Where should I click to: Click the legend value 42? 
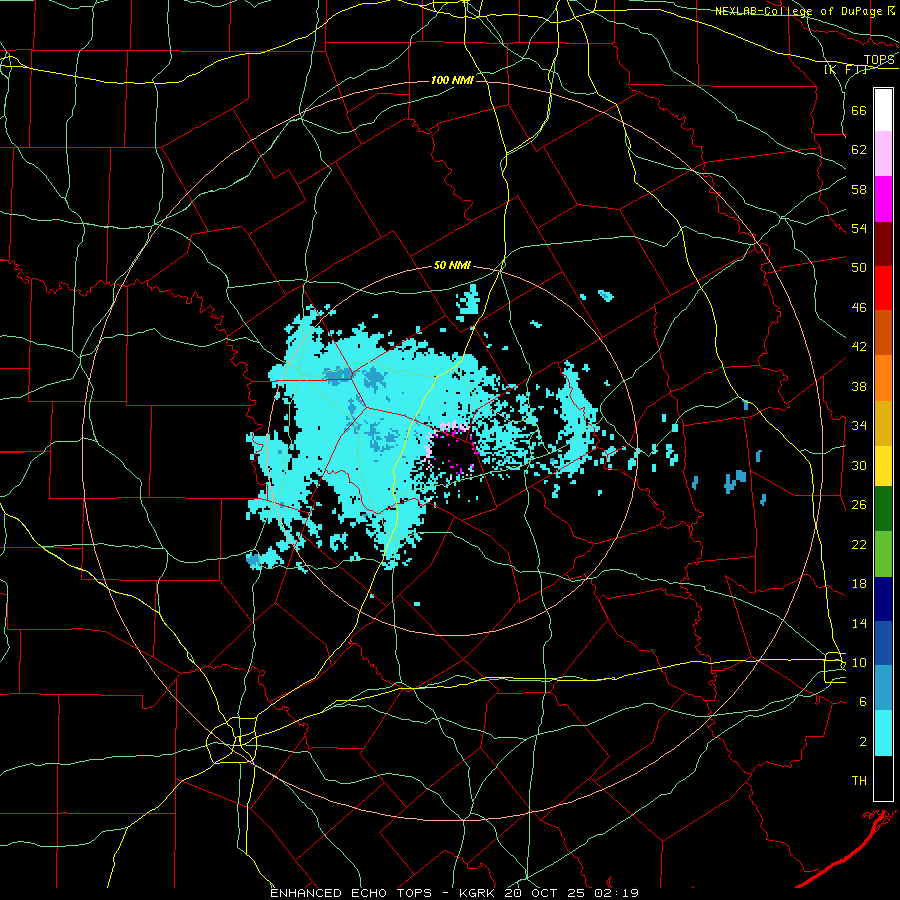tap(859, 346)
